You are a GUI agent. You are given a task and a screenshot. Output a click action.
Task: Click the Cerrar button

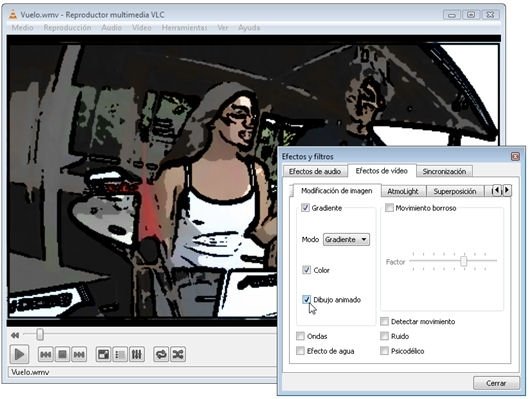[x=496, y=383]
